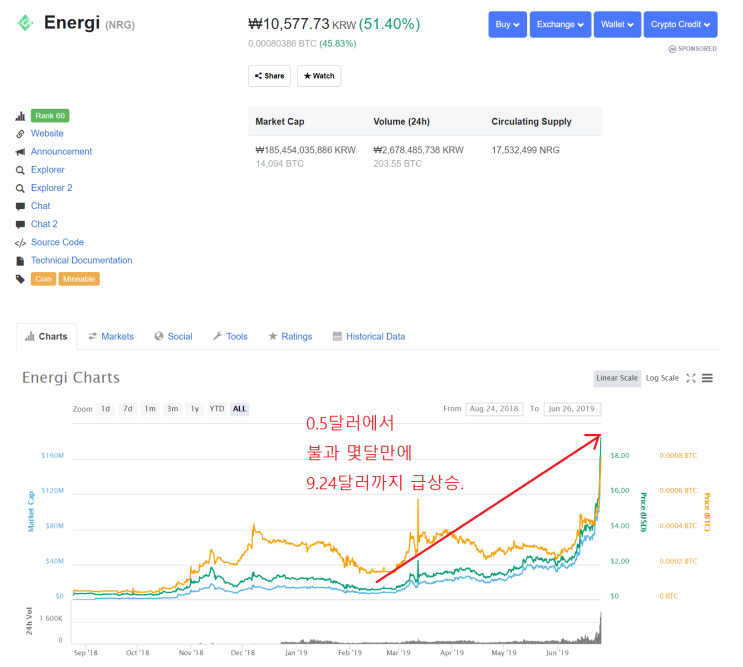Click the 17,532,499 NRG circulating supply value
Image resolution: width=743 pixels, height=667 pixels.
coord(525,150)
